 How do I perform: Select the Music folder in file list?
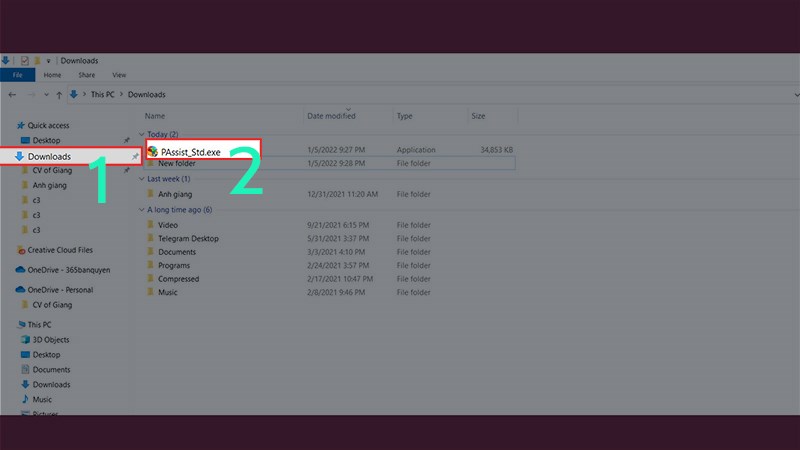click(168, 292)
